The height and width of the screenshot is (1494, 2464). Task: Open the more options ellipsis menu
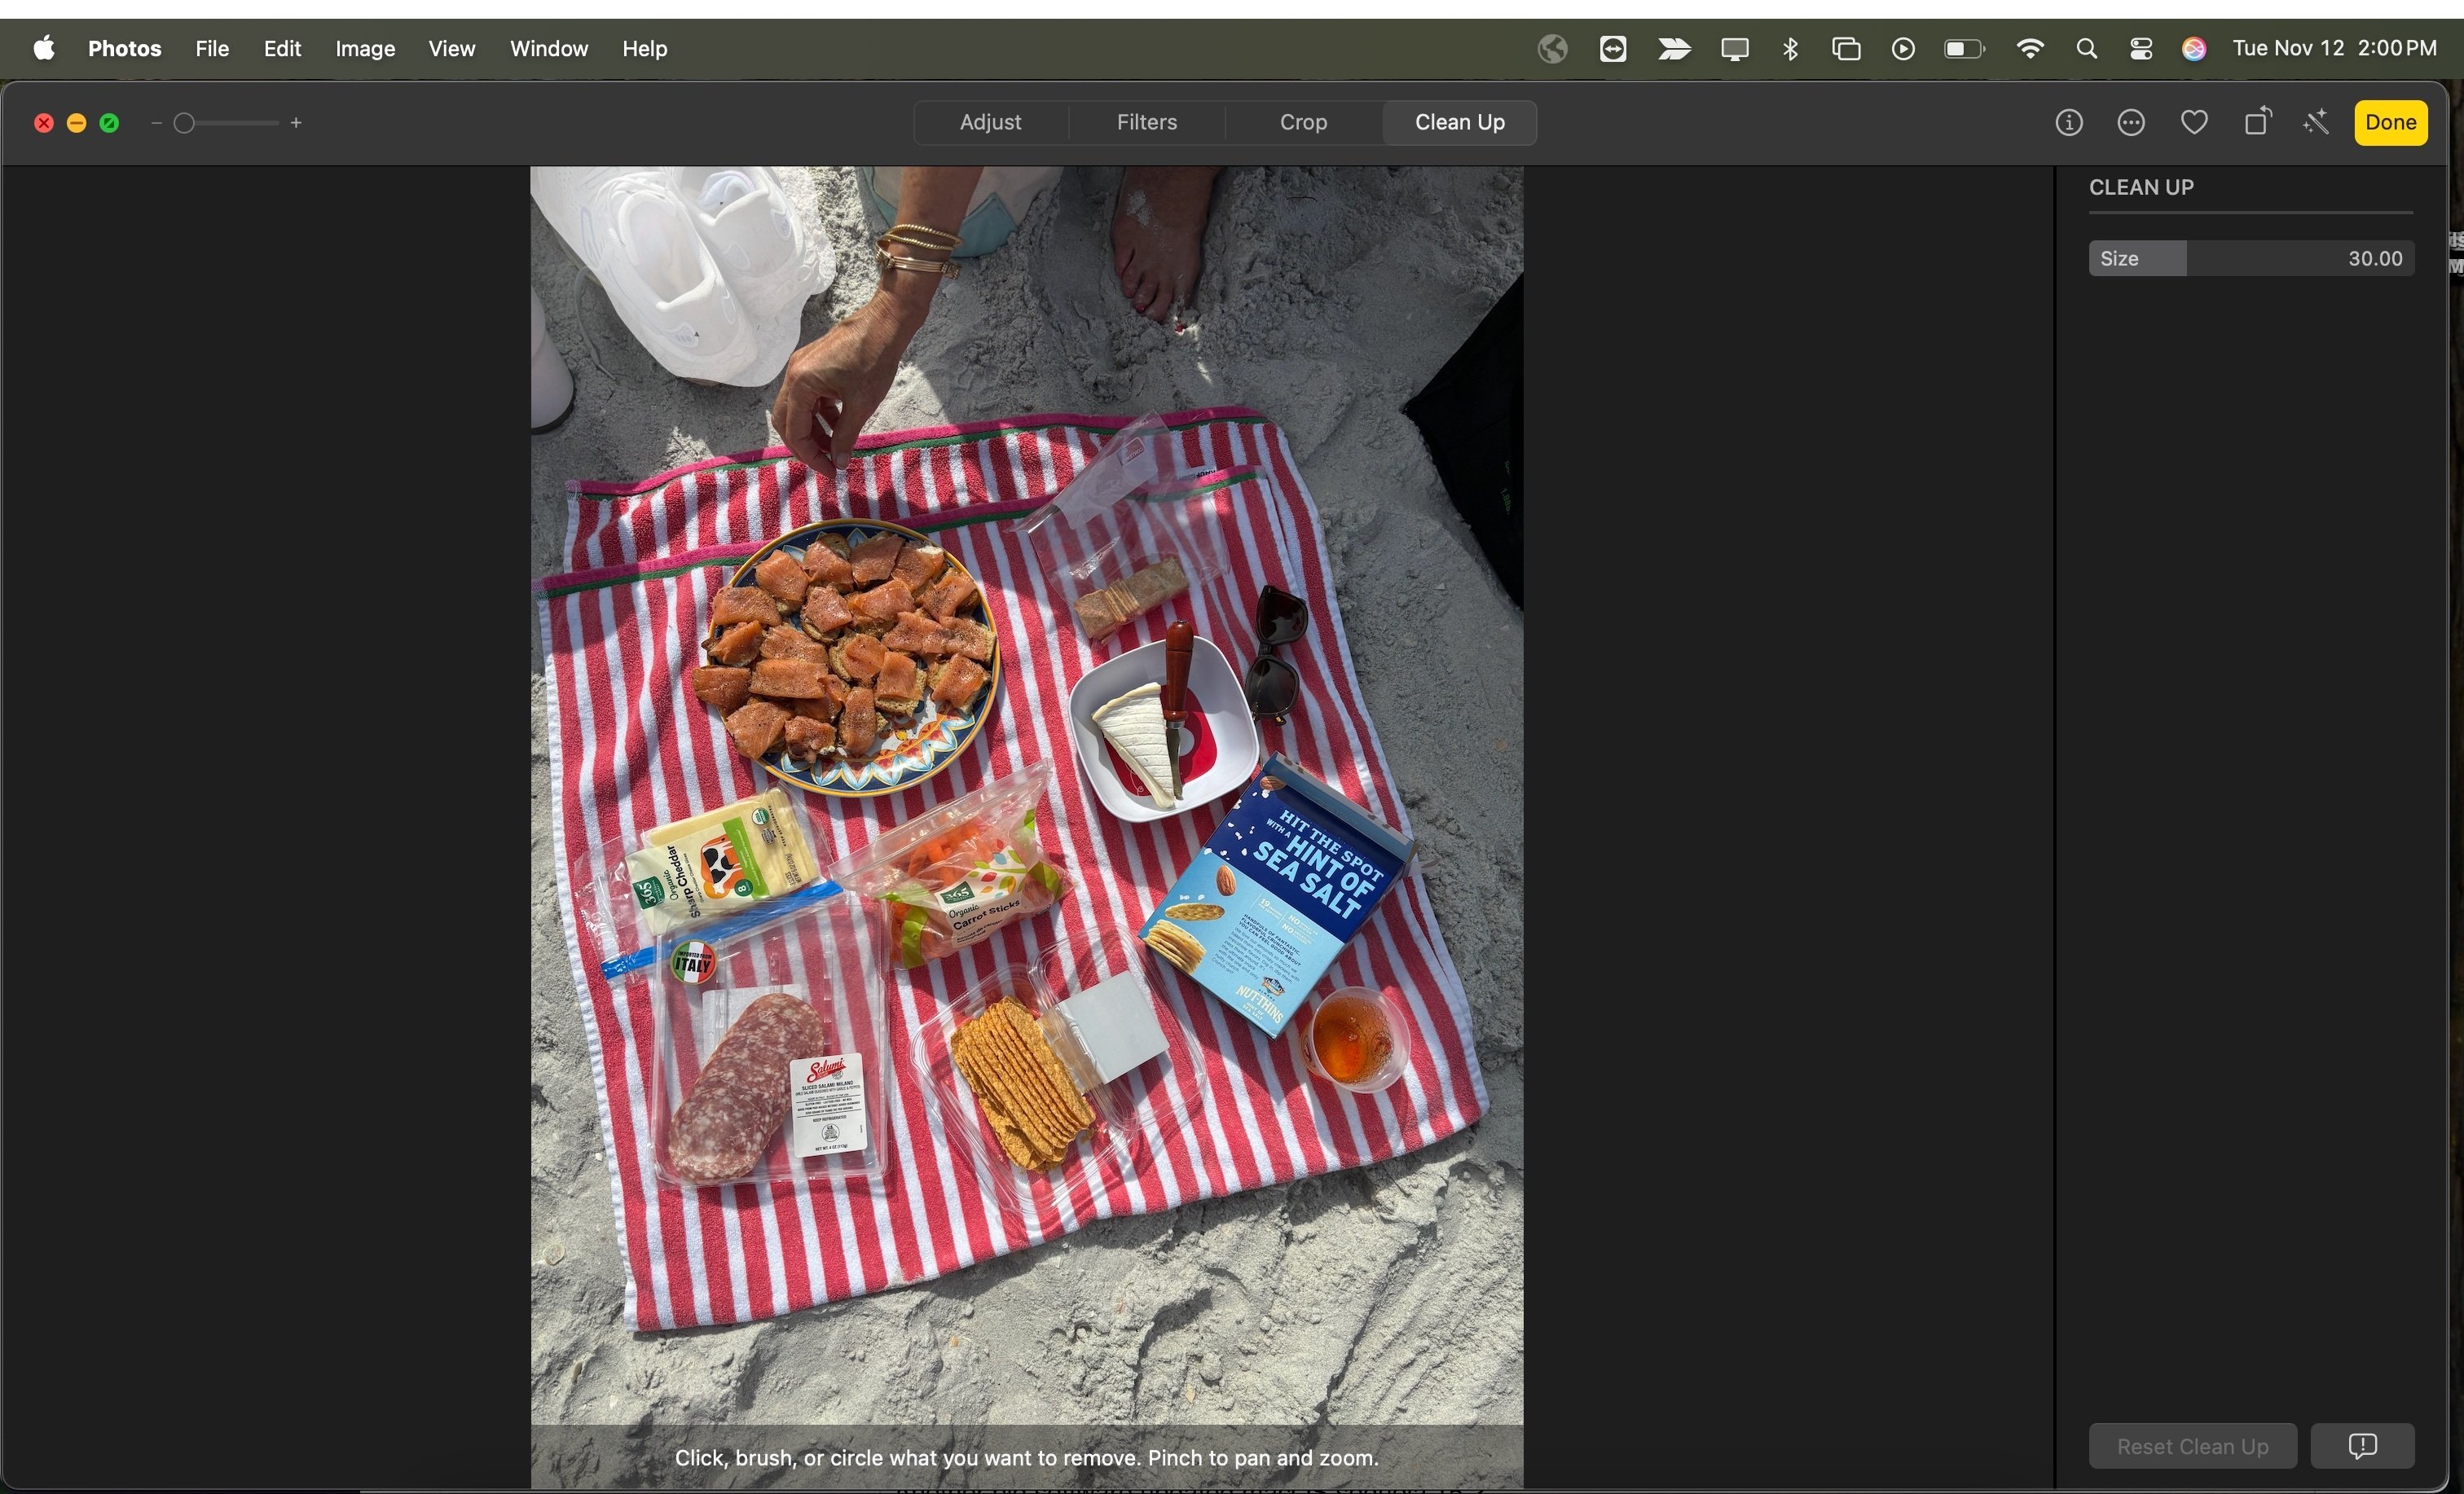2131,122
